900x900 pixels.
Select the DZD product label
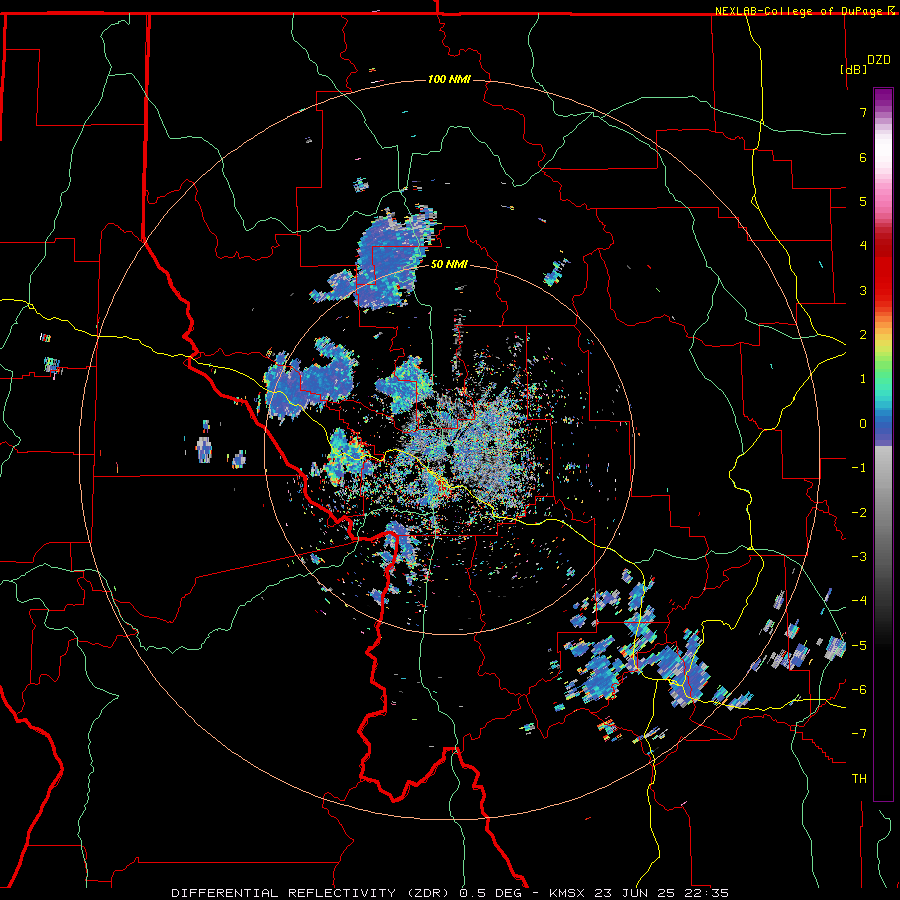click(x=878, y=60)
